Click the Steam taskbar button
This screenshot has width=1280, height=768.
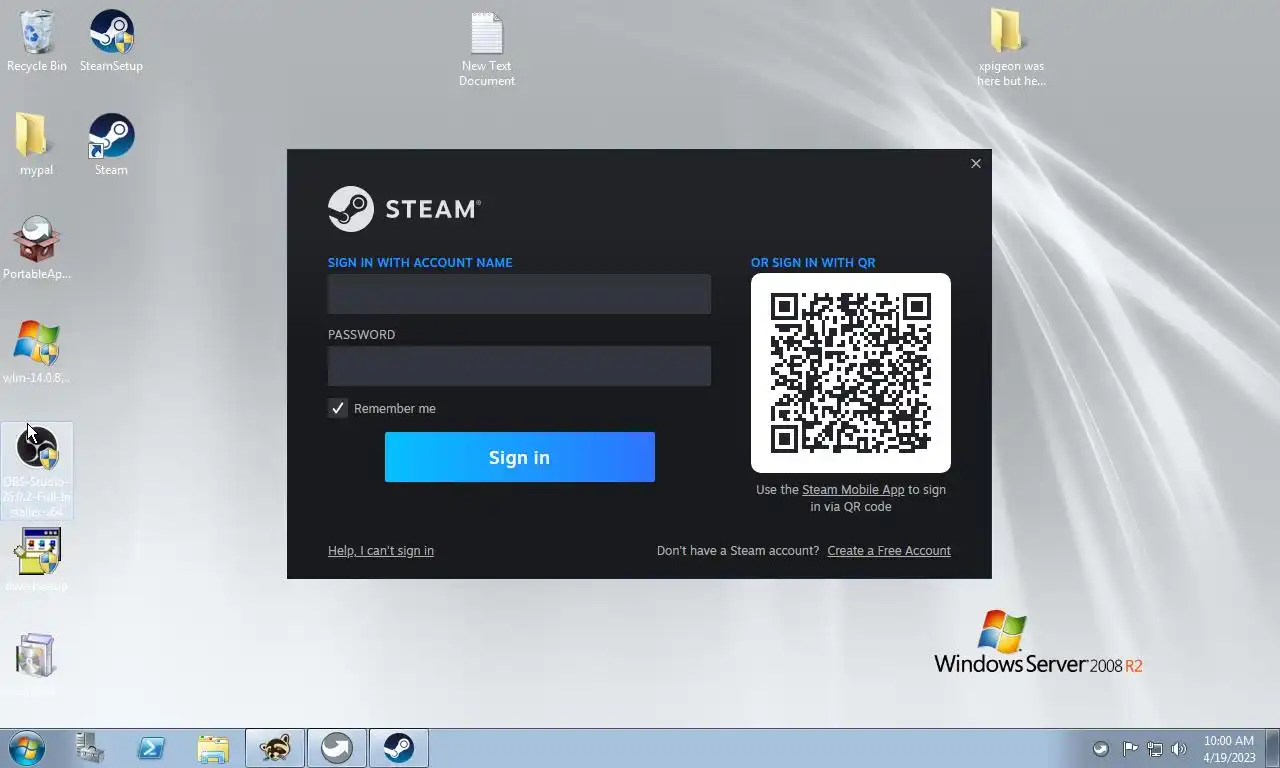coord(399,748)
